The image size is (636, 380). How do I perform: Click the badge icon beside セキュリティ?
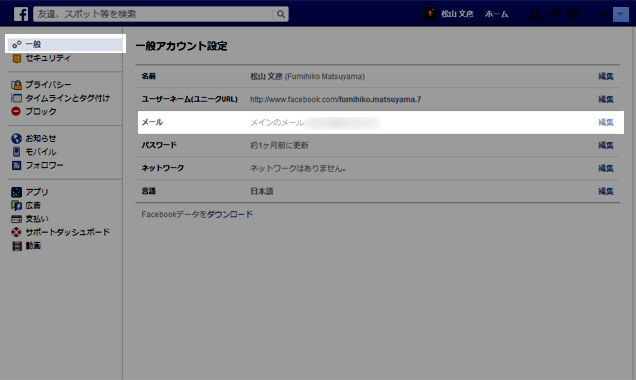tap(17, 58)
